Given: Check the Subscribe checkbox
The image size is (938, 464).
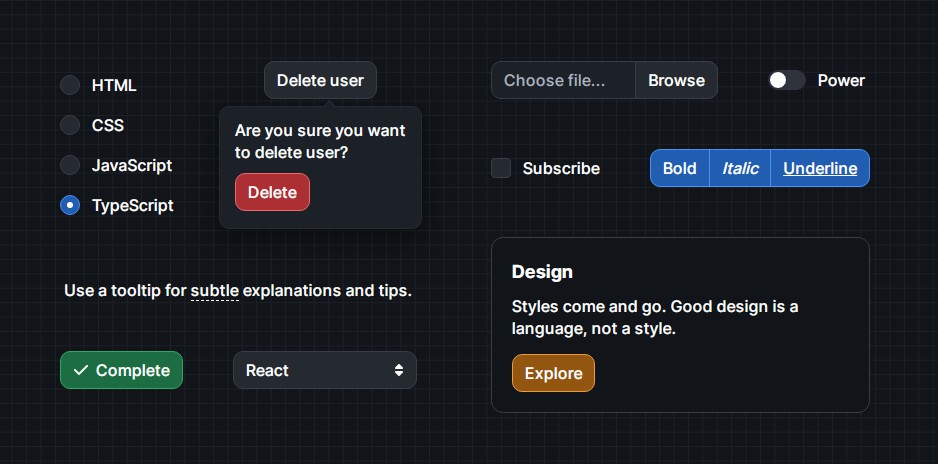Looking at the screenshot, I should (x=501, y=168).
